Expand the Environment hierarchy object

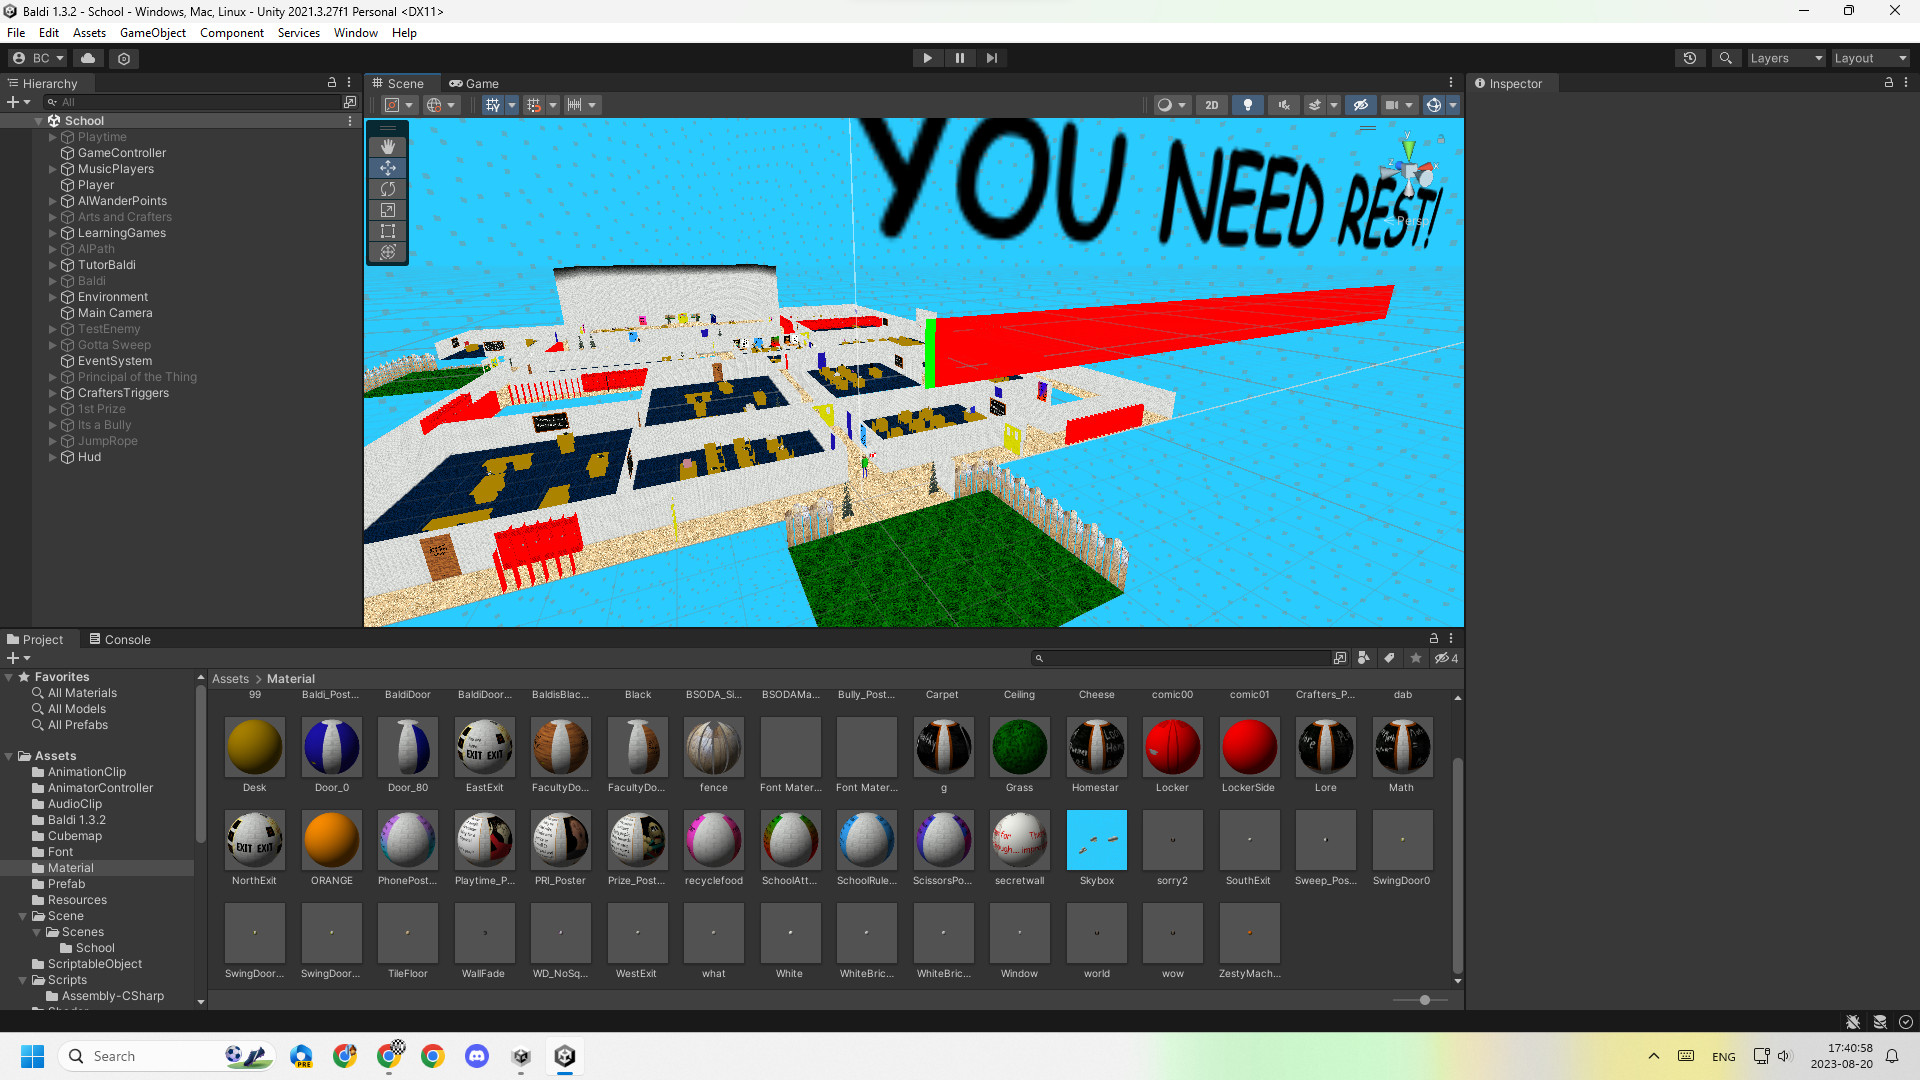(x=53, y=297)
